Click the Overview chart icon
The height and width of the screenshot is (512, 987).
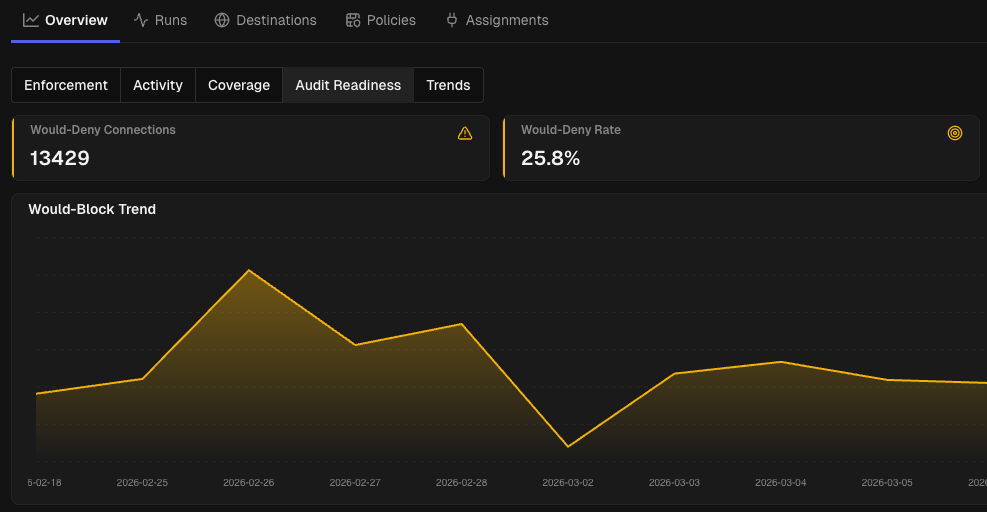pos(31,20)
